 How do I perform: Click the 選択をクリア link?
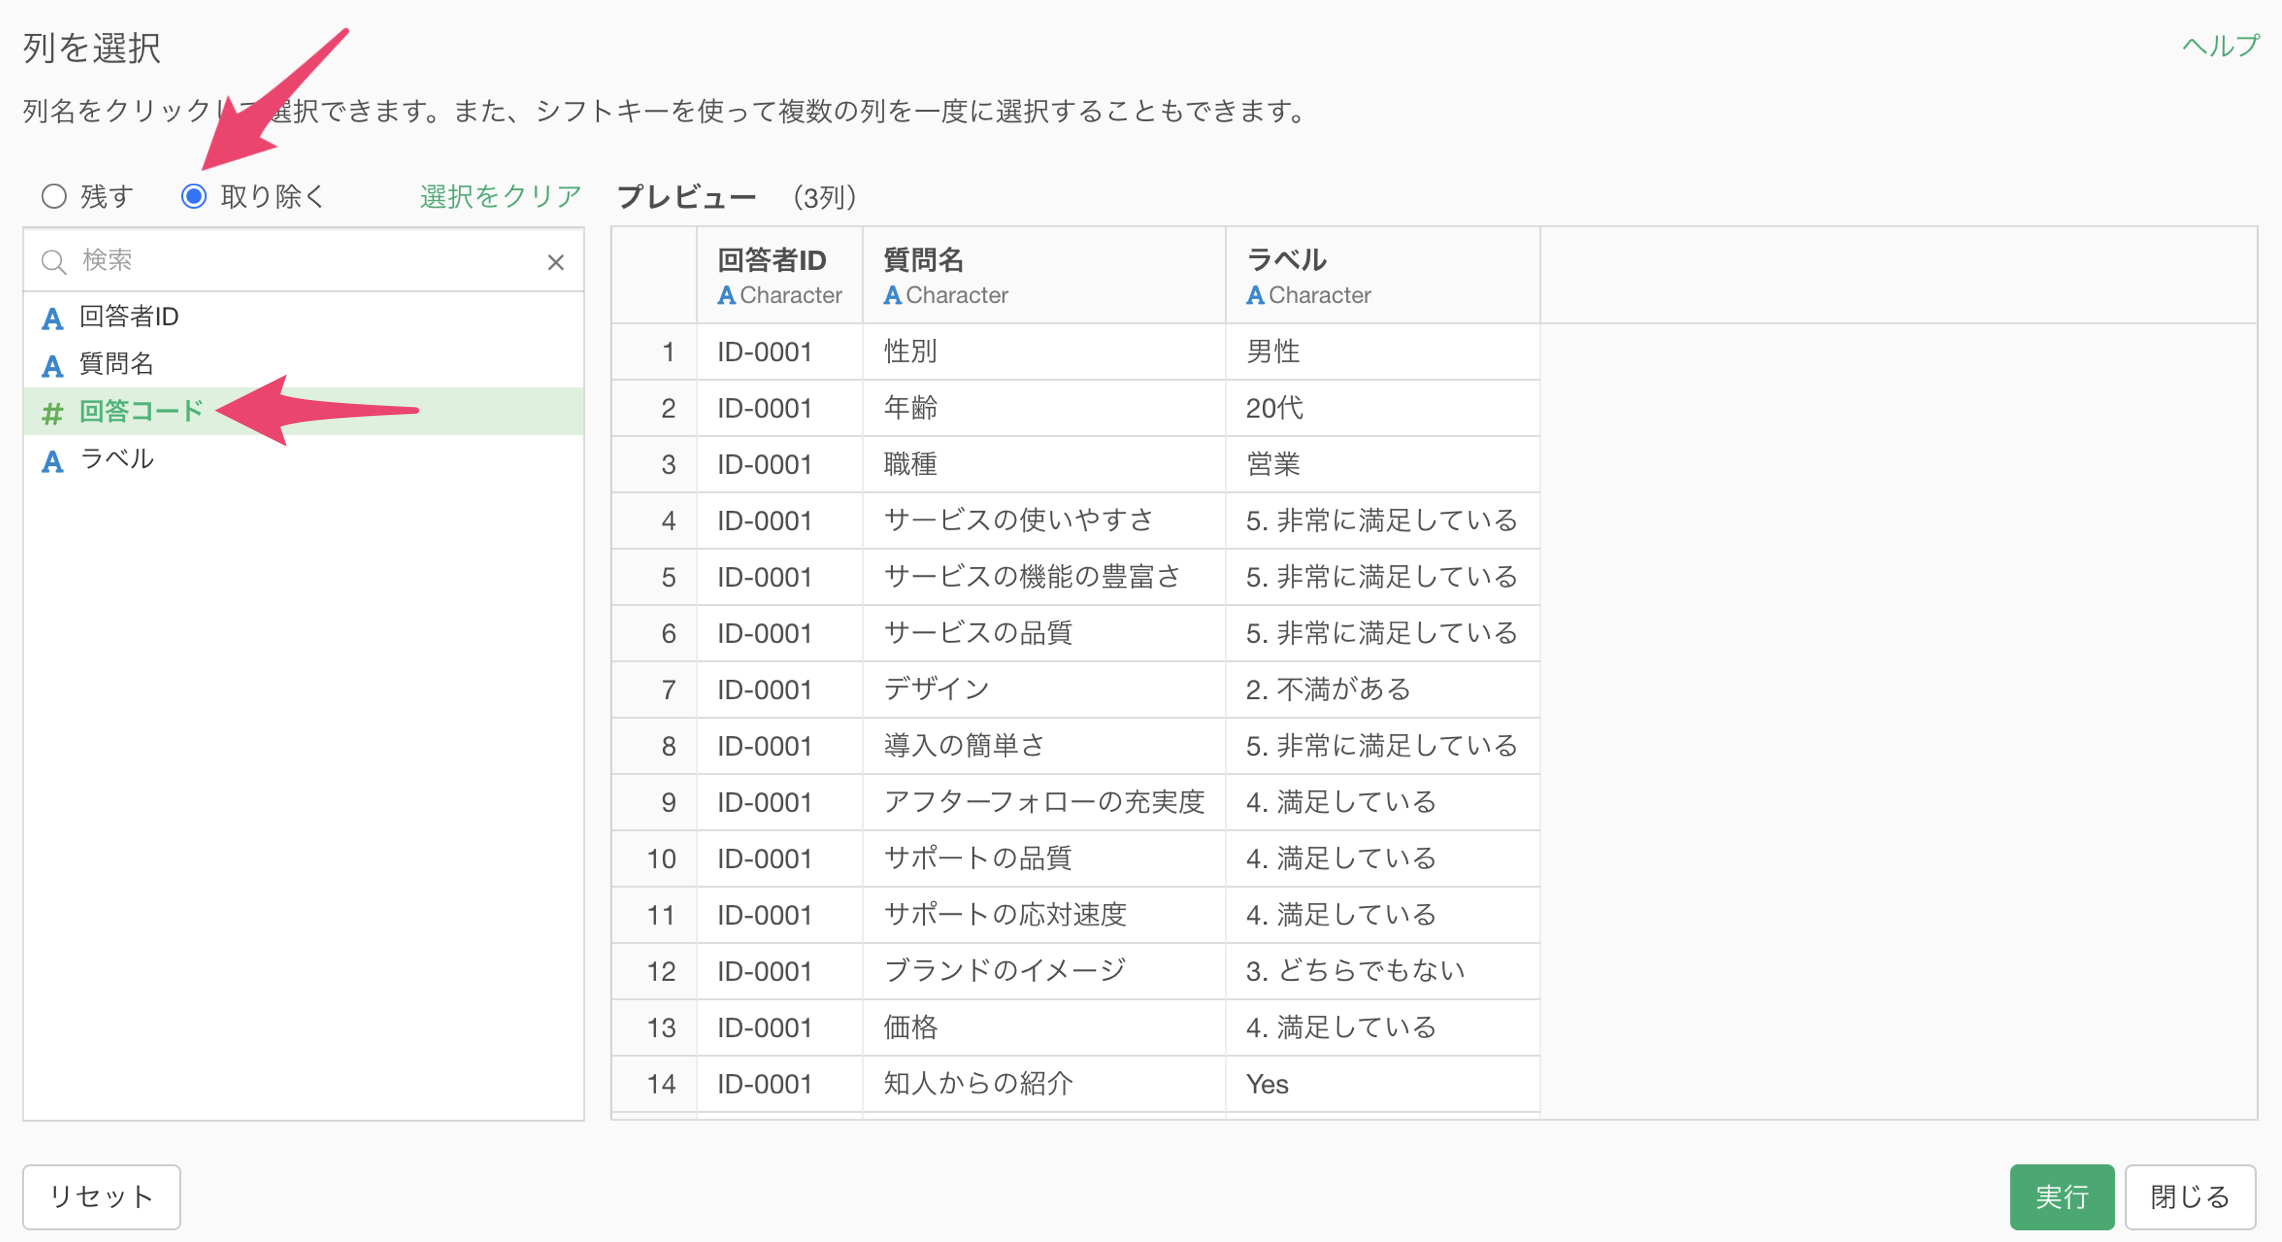500,196
